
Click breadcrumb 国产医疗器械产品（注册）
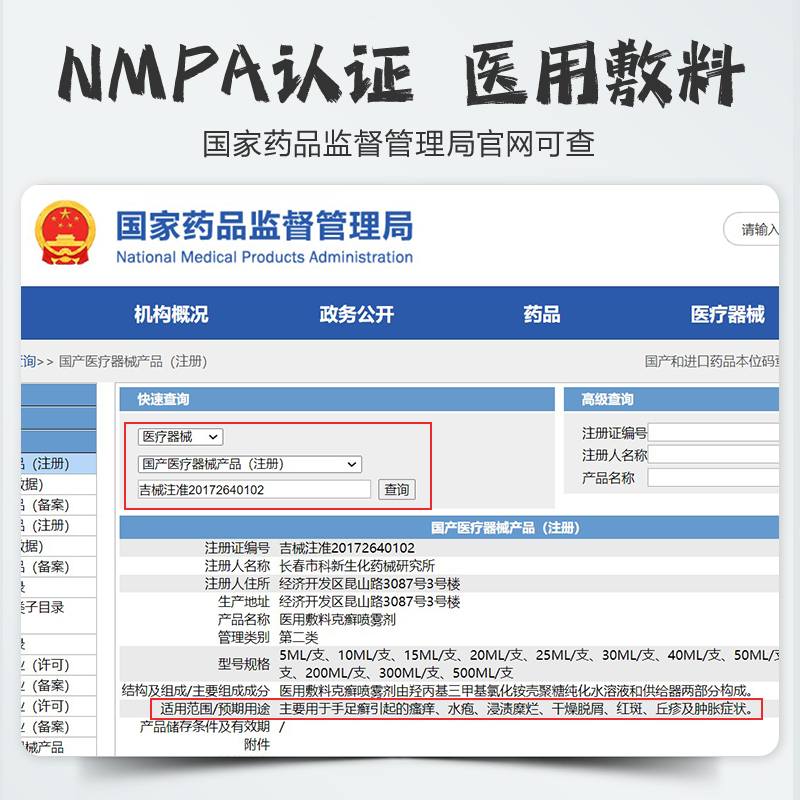click(x=133, y=362)
